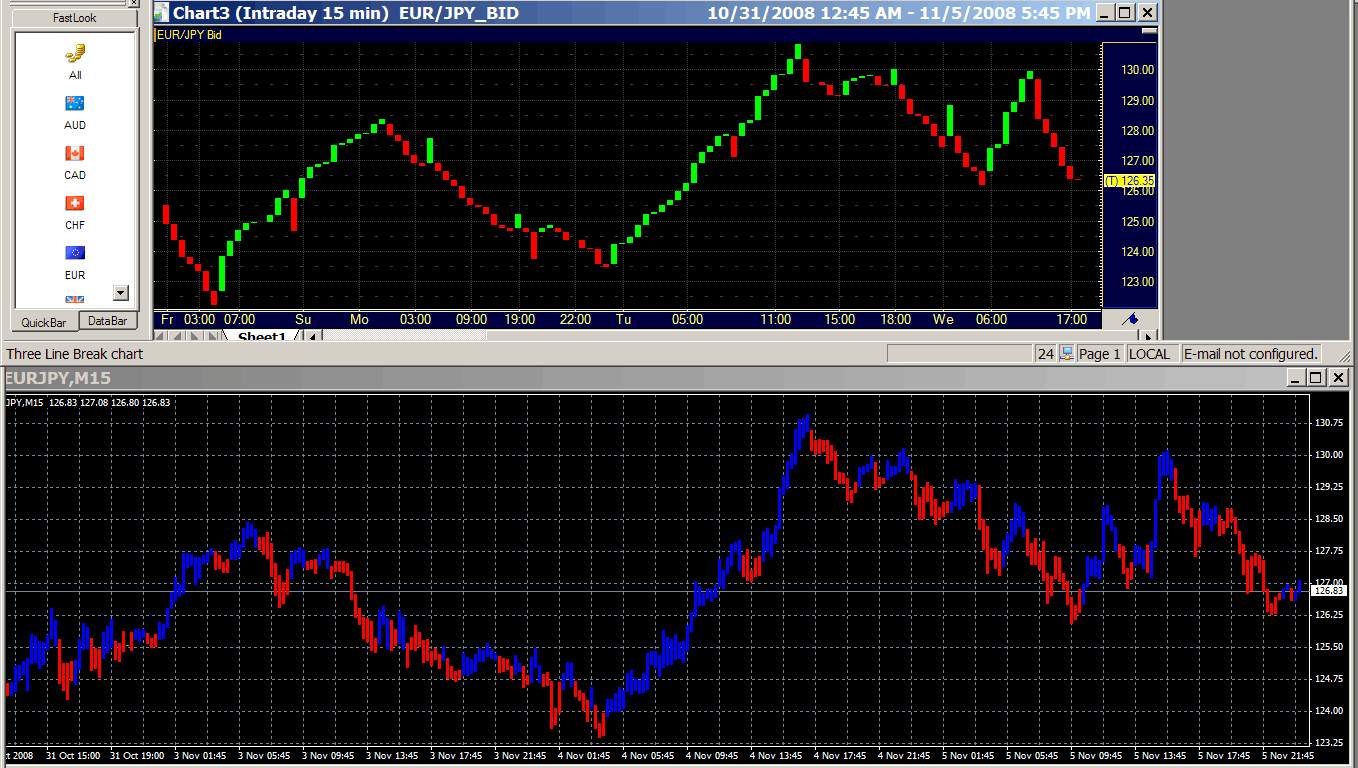Click the EURJPY M15 OHLC info line

point(88,402)
